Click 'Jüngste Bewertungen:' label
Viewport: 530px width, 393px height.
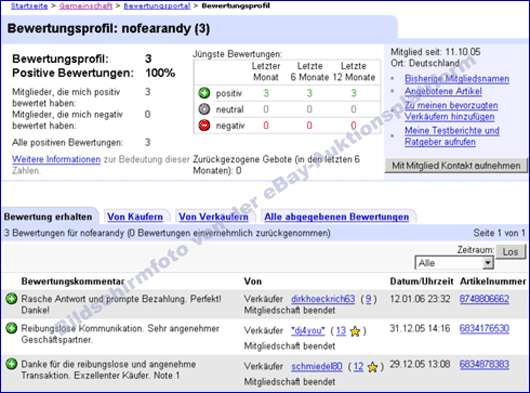pos(237,54)
